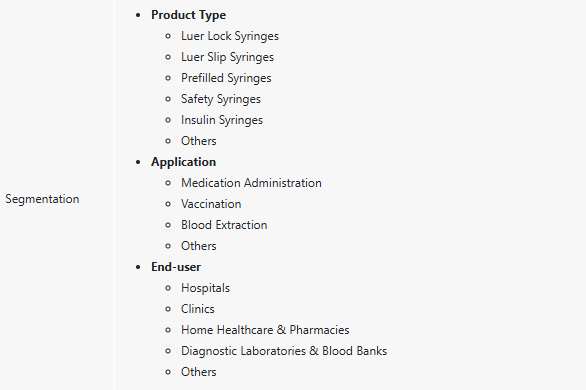Viewport: 586px width, 390px height.
Task: Click the bullet beside Product Type
Action: (x=138, y=15)
